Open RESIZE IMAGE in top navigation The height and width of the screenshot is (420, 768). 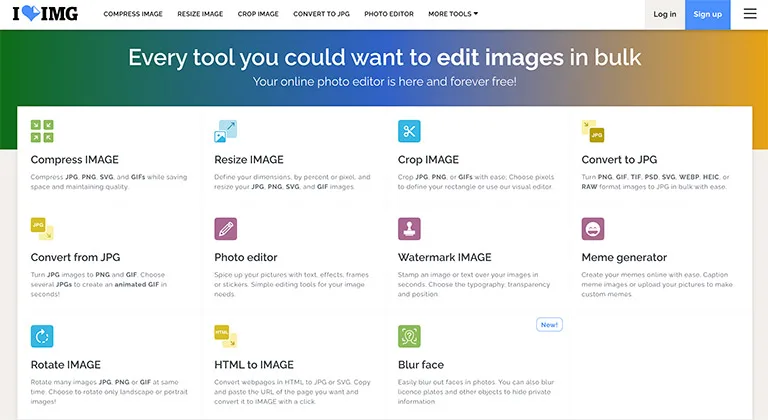click(x=200, y=14)
